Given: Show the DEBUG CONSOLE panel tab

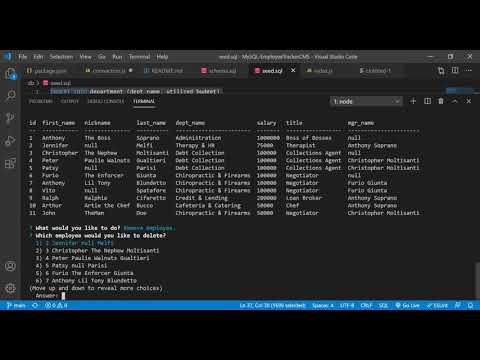Looking at the screenshot, I should 105,101.
